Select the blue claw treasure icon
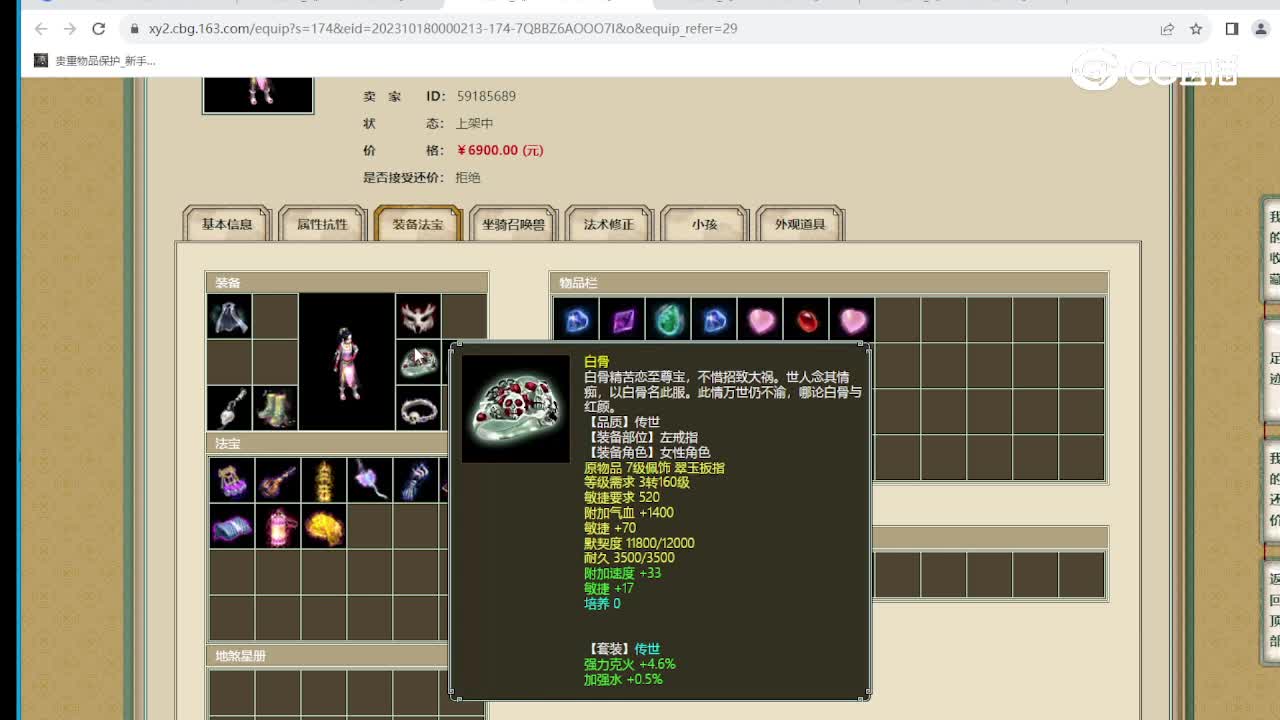Image resolution: width=1280 pixels, height=720 pixels. (x=415, y=481)
